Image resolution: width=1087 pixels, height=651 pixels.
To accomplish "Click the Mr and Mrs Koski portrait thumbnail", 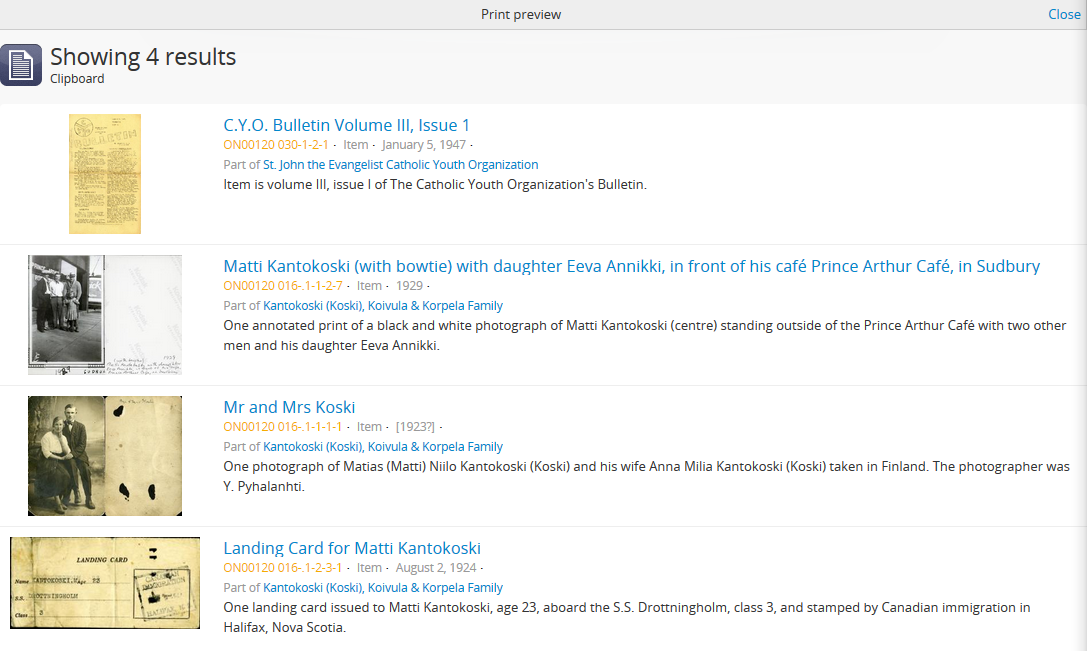I will coord(105,456).
